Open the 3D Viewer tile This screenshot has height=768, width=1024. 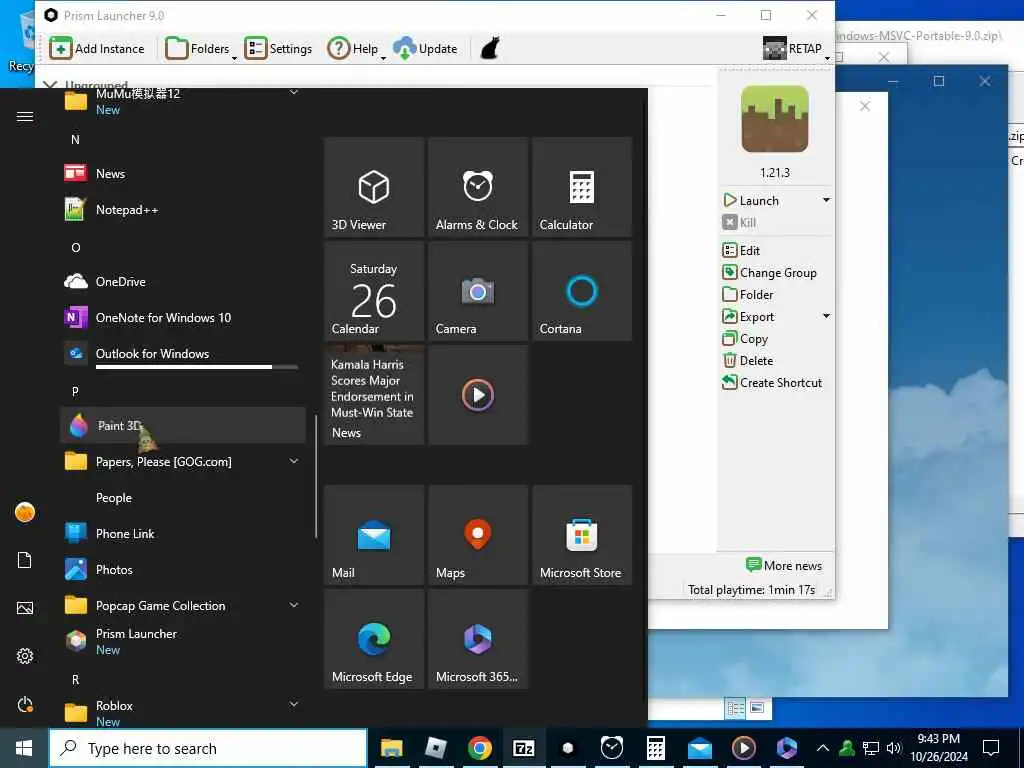374,187
